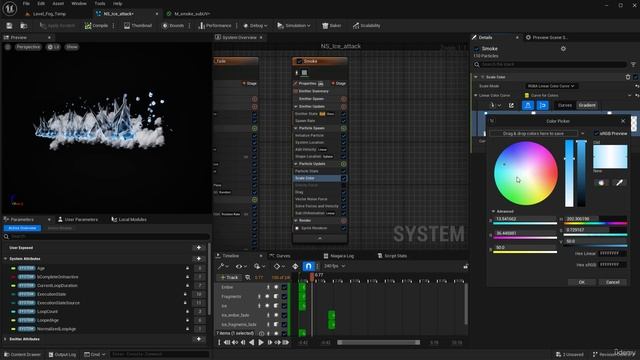Delete the Scale Color module with trash icon
The width and height of the screenshot is (640, 360).
click(x=628, y=77)
